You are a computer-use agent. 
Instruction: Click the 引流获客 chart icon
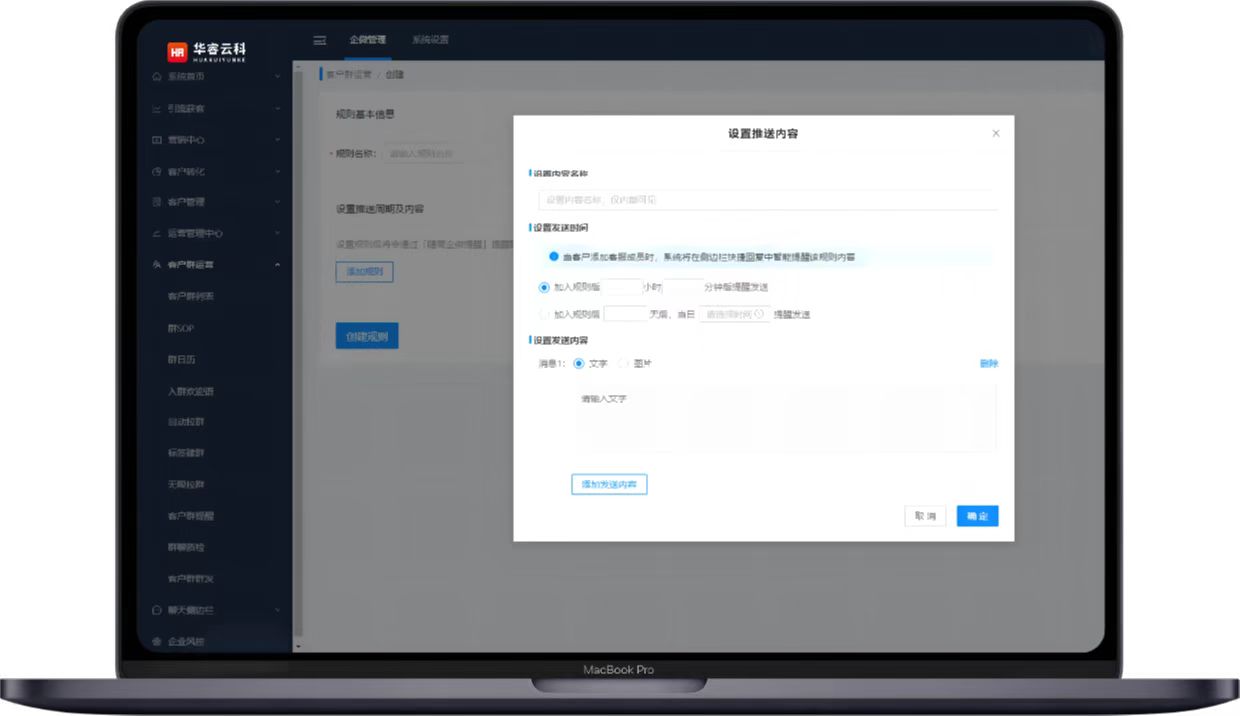(x=157, y=109)
